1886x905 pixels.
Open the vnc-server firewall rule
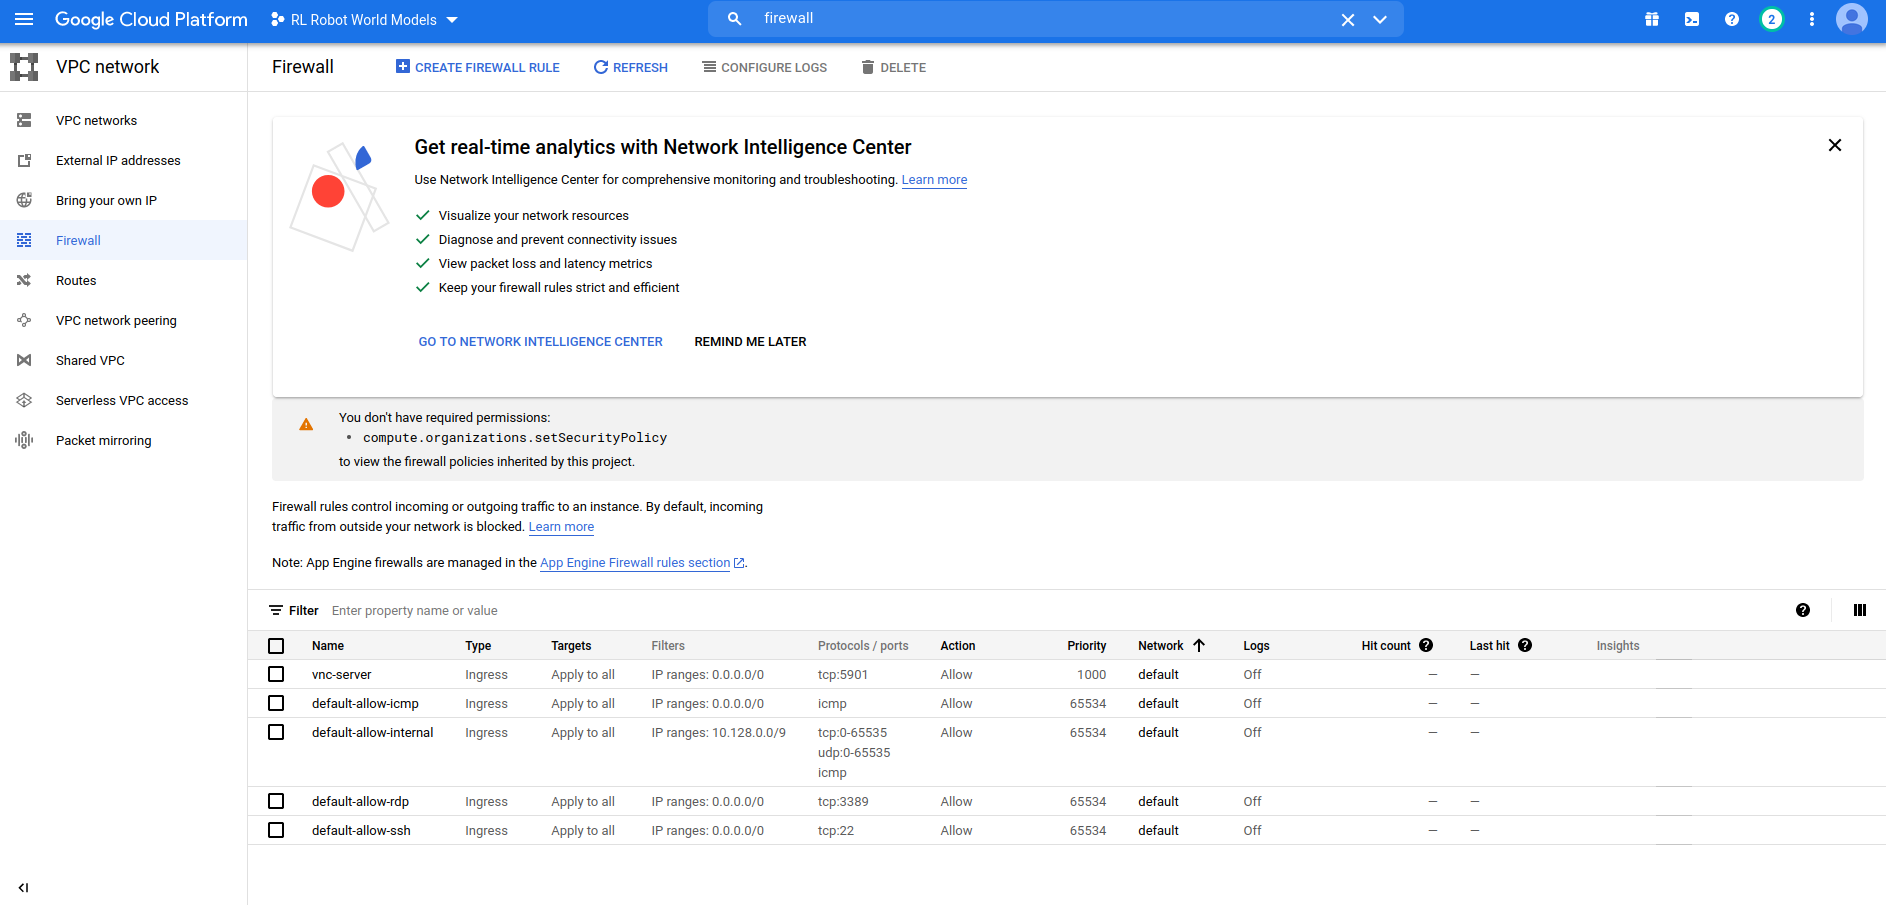(341, 675)
